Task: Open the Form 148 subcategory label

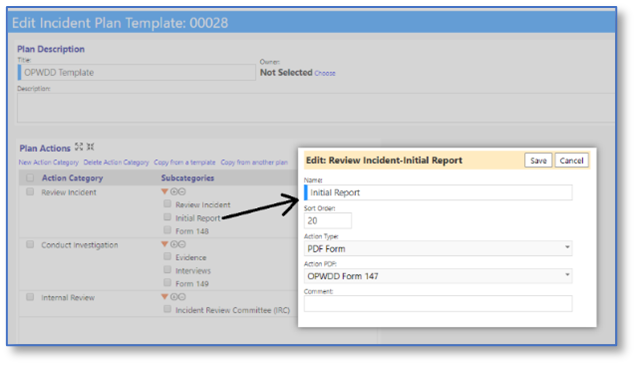Action: 192,231
